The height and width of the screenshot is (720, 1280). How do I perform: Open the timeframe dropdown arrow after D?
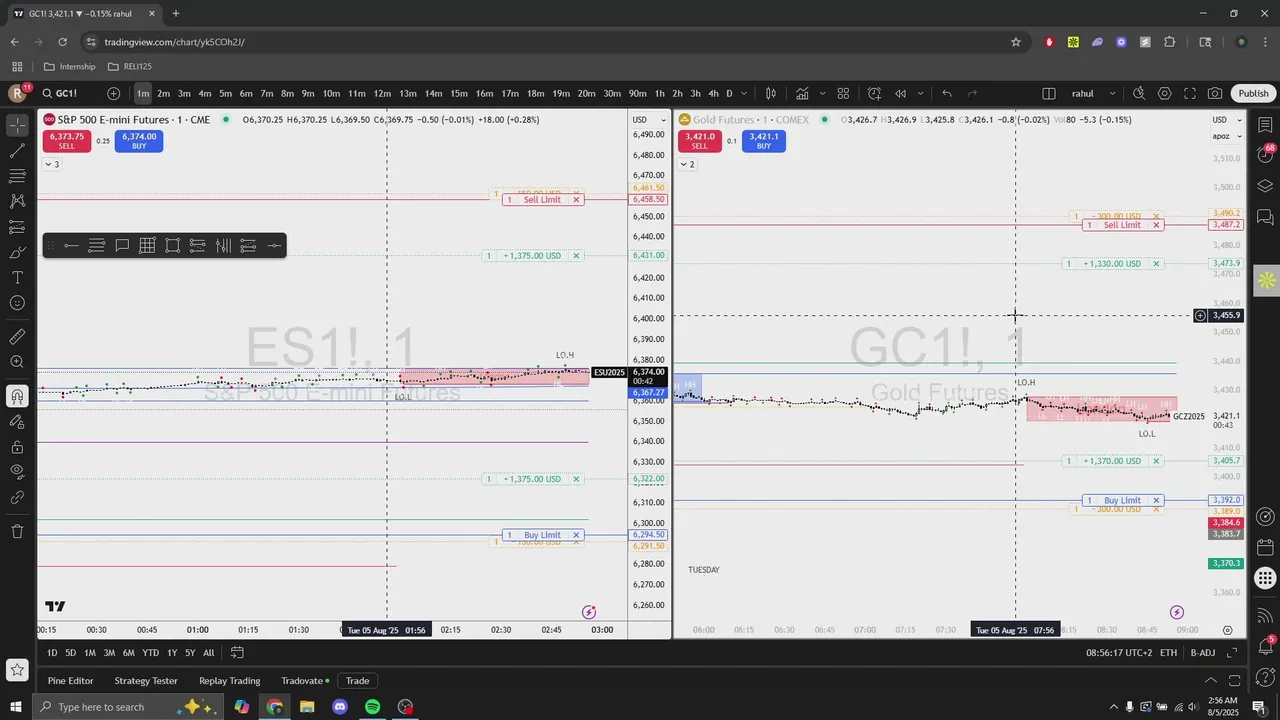tap(743, 93)
